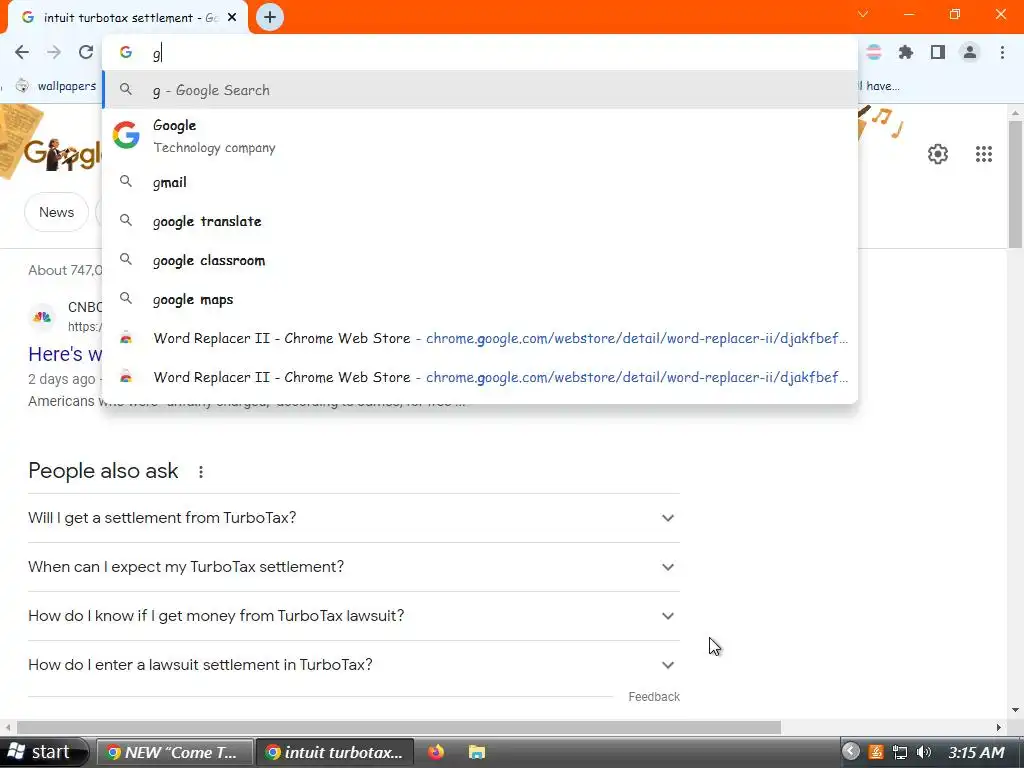Open Chrome three-dot menu
The width and height of the screenshot is (1024, 768).
click(x=1002, y=52)
